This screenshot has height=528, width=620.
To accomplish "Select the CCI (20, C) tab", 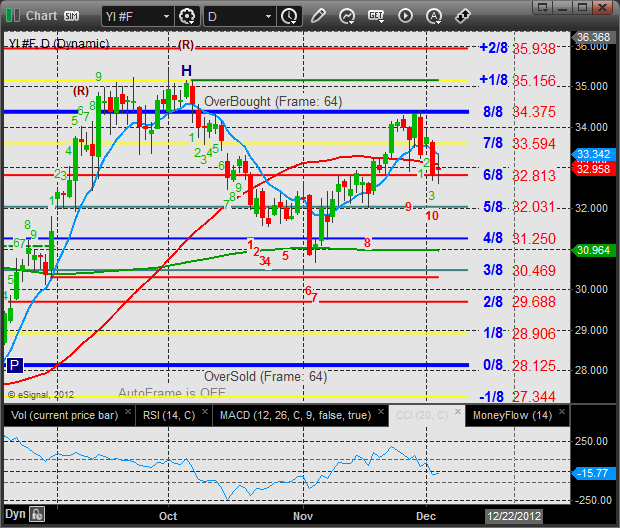I will tap(422, 415).
